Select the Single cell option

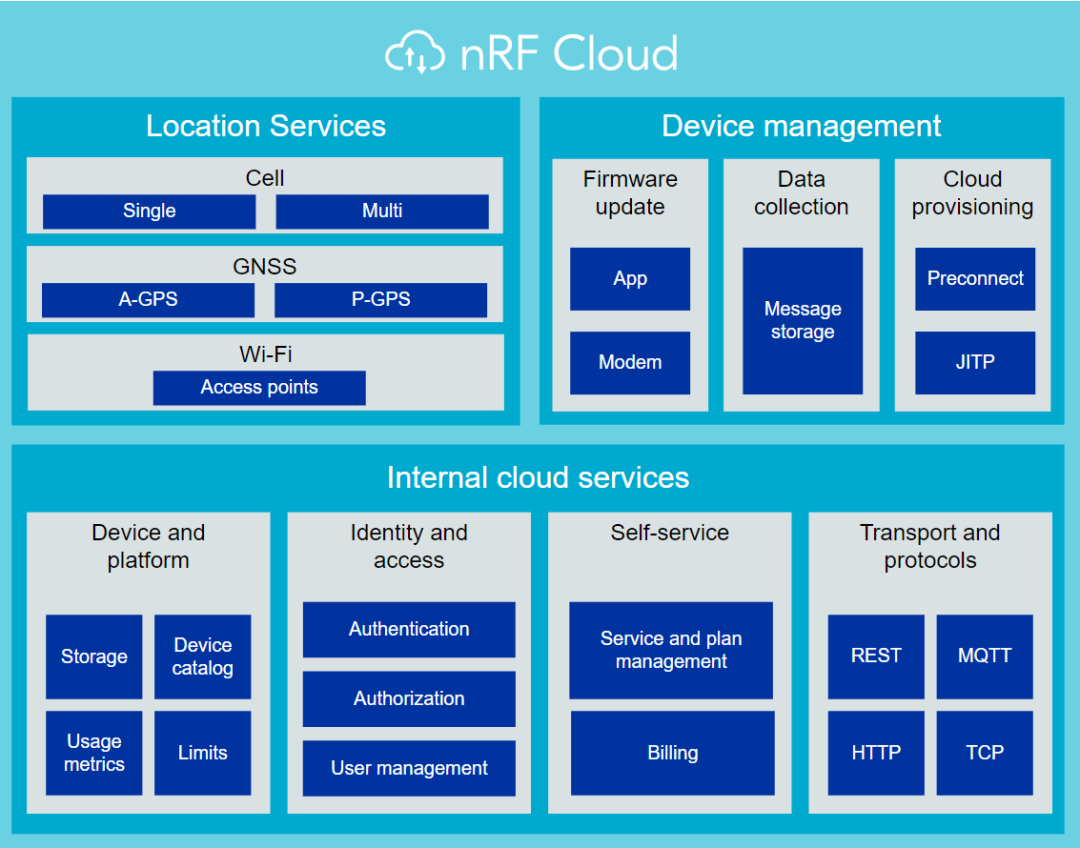click(x=148, y=211)
